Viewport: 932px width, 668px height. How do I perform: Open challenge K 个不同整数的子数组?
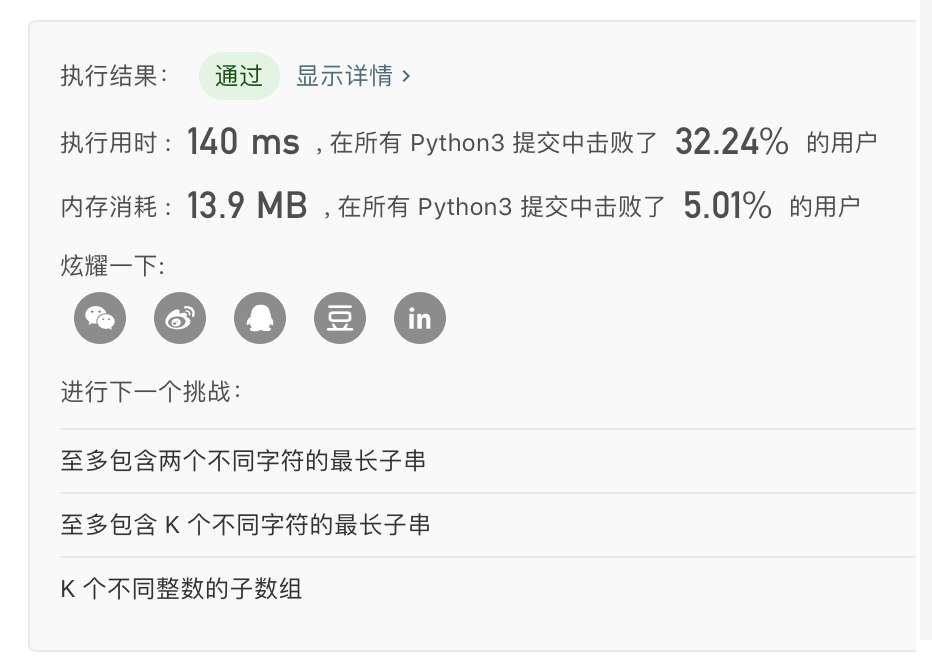point(181,589)
